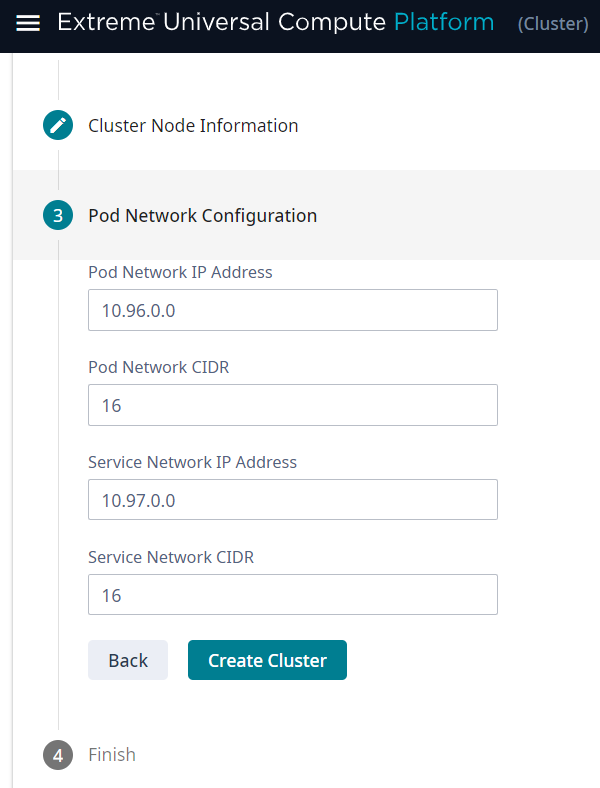Focus the Pod Network IP Address field

tap(292, 310)
